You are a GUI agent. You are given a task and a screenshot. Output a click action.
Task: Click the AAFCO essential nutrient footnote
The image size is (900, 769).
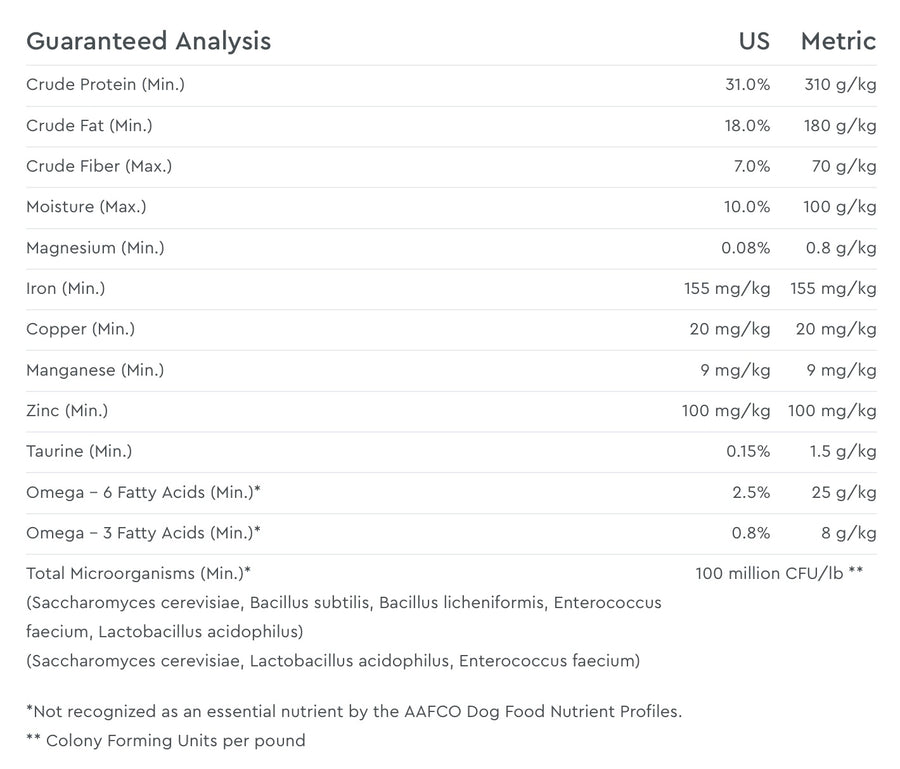pyautogui.click(x=354, y=712)
